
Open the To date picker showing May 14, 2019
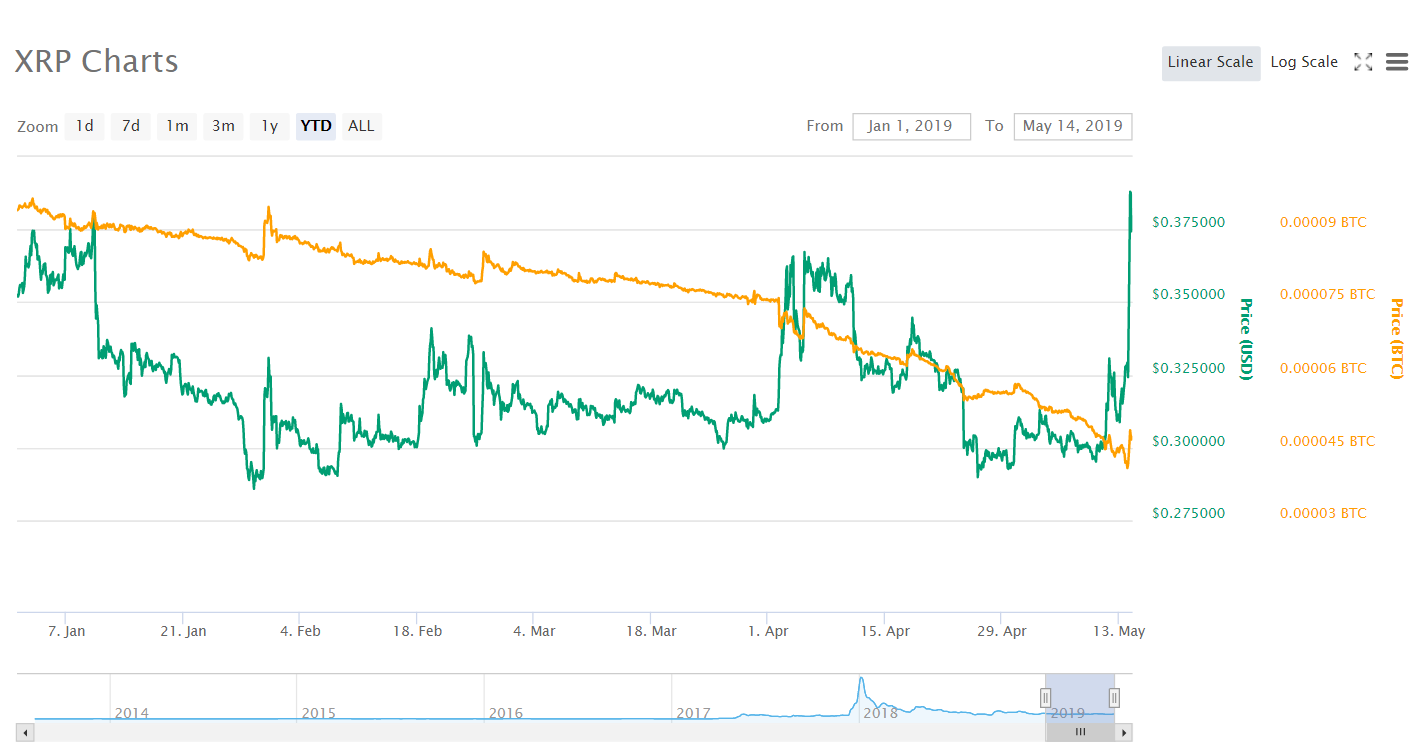tap(1073, 126)
